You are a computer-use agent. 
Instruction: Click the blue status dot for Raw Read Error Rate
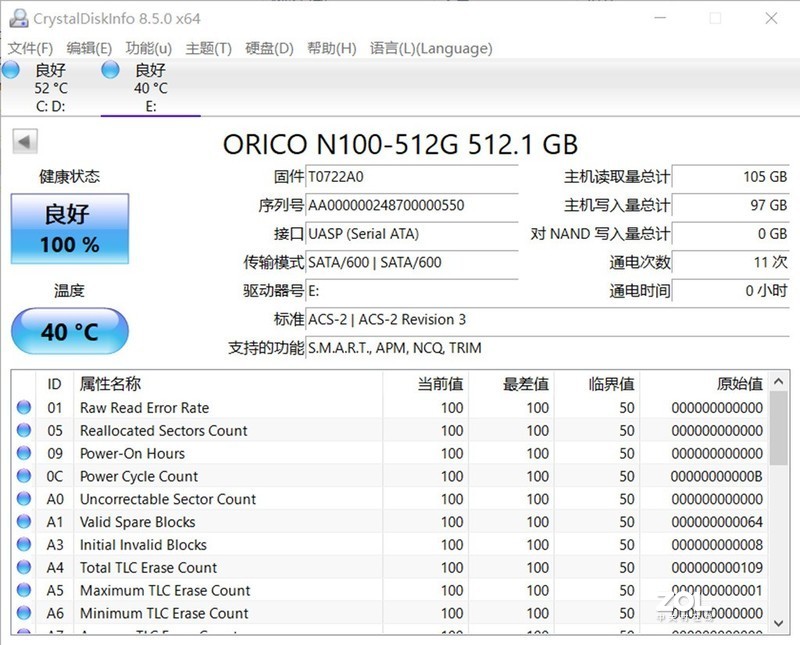(24, 408)
